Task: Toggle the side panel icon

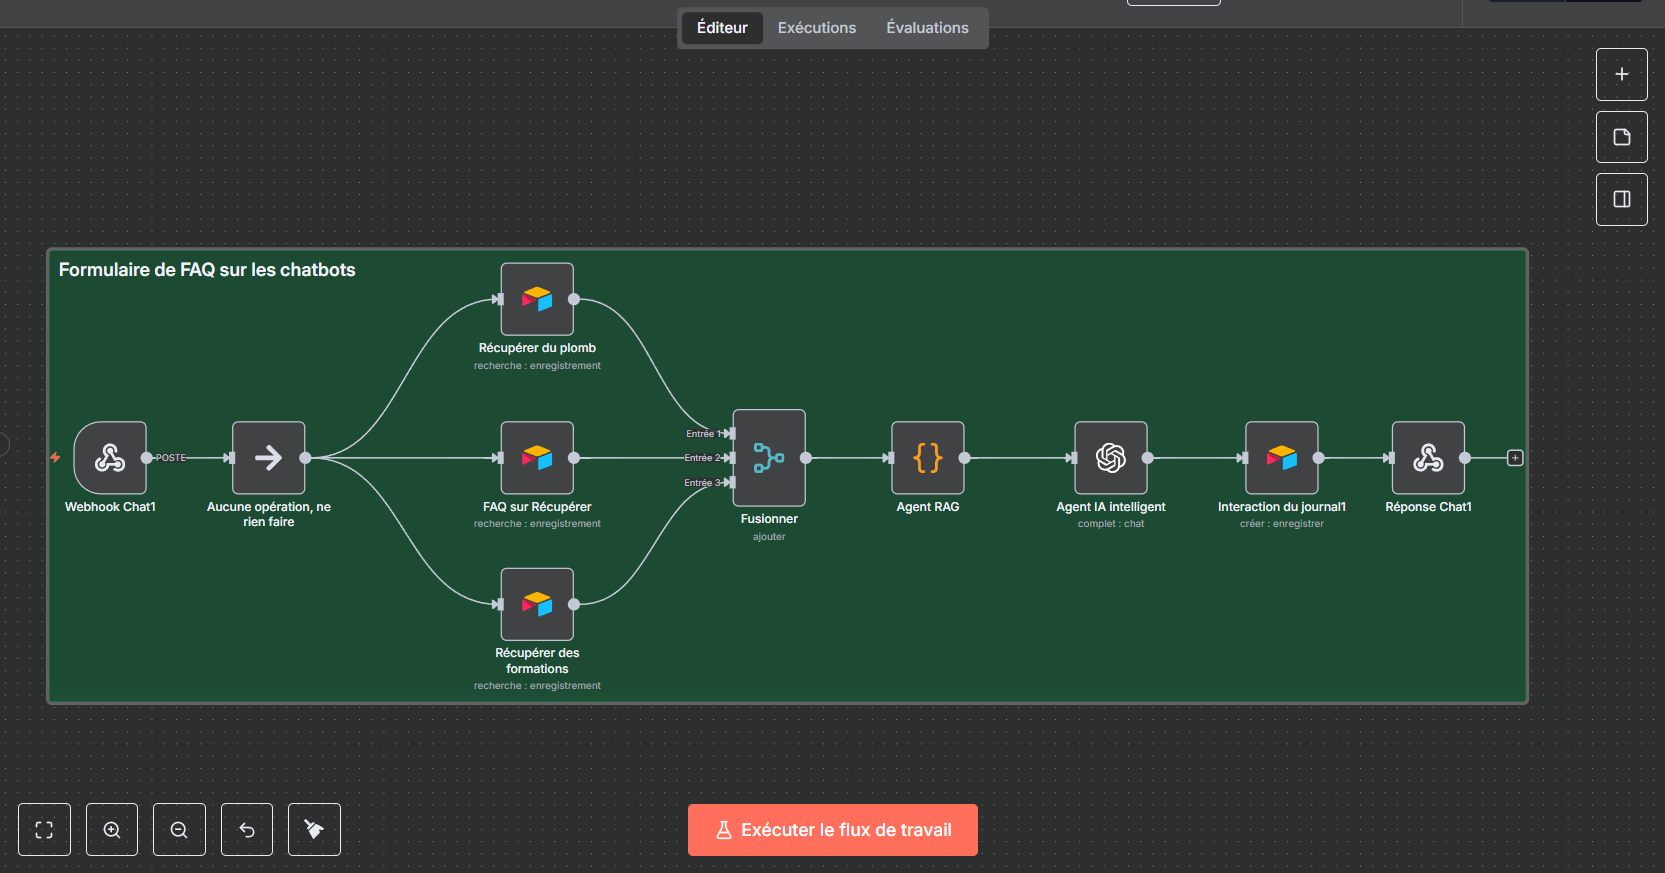Action: pyautogui.click(x=1621, y=199)
